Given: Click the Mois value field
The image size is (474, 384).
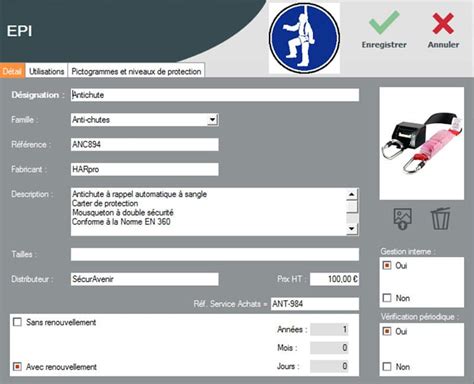Looking at the screenshot, I should [329, 348].
